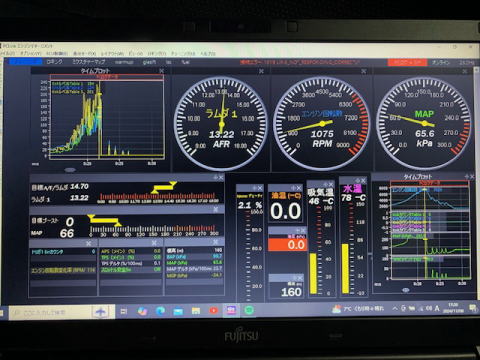
Task: Close the RPM gauge panel
Action: [x=364, y=71]
